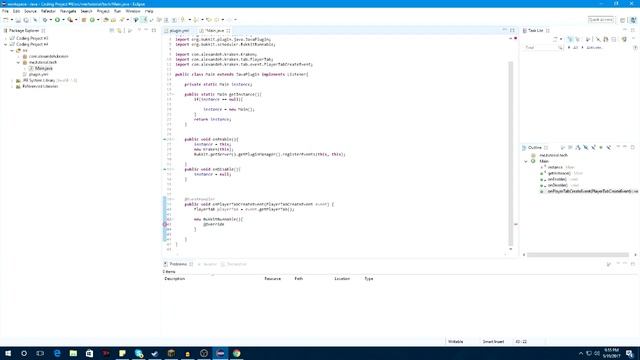Click the New file toolbar icon
The height and width of the screenshot is (360, 640).
pos(6,20)
